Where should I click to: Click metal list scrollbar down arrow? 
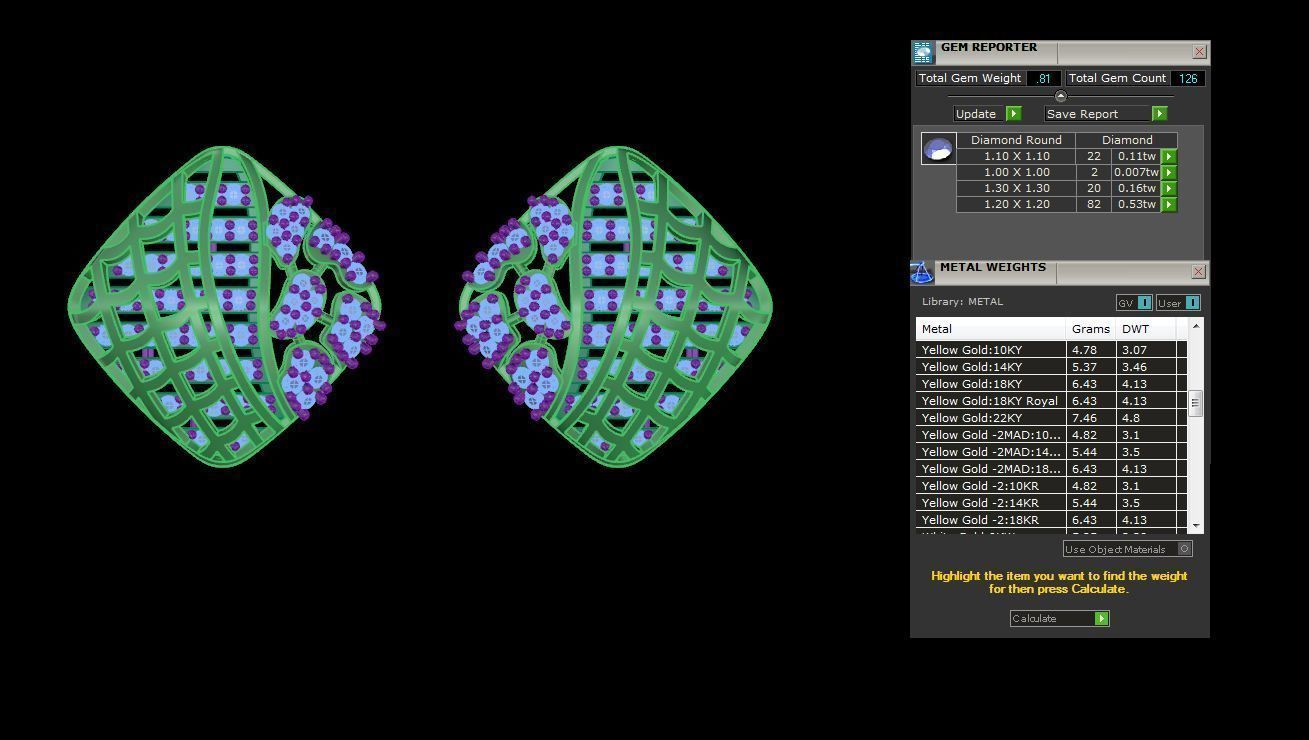click(1195, 525)
